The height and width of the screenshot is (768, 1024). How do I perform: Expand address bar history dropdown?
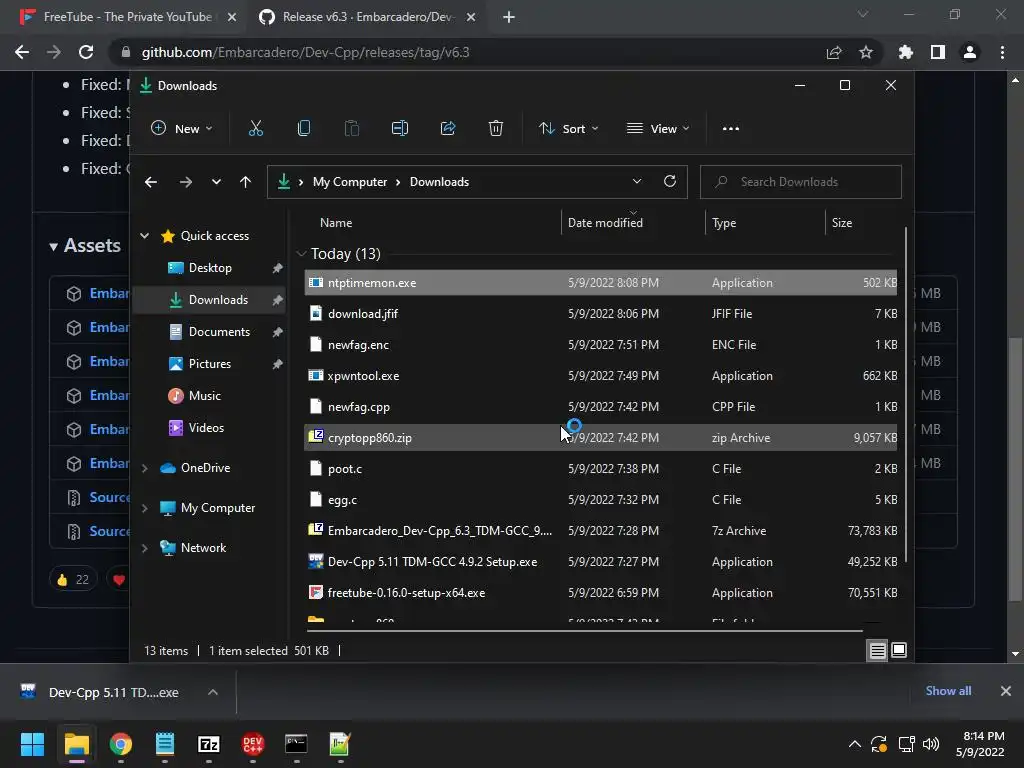(637, 182)
